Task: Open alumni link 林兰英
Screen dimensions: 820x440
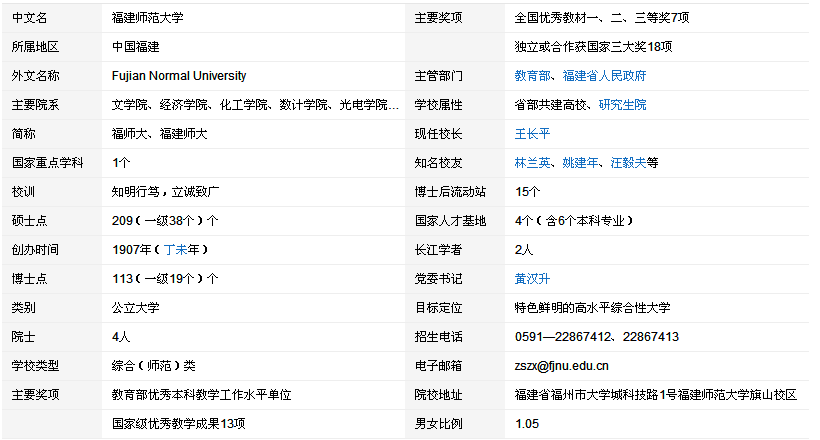Action: click(532, 163)
